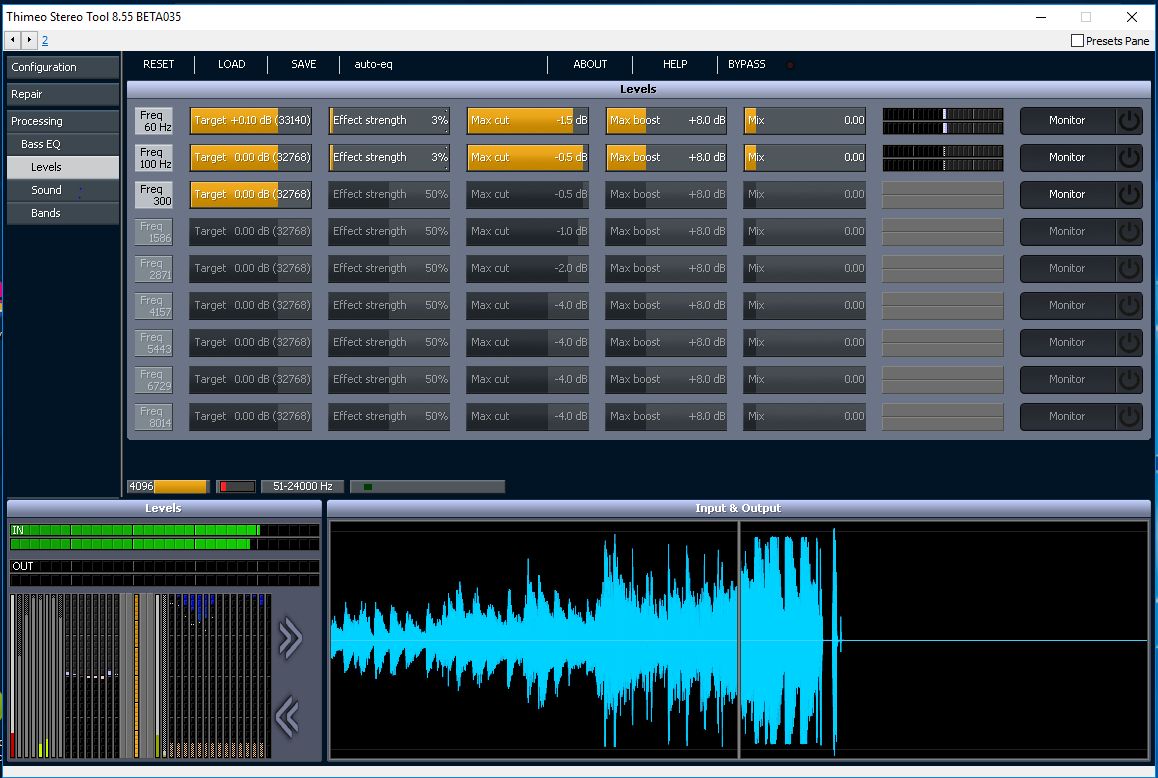Adjust Max boost slider in 100 Hz row
Screen dimensions: 1158x778
(x=666, y=157)
